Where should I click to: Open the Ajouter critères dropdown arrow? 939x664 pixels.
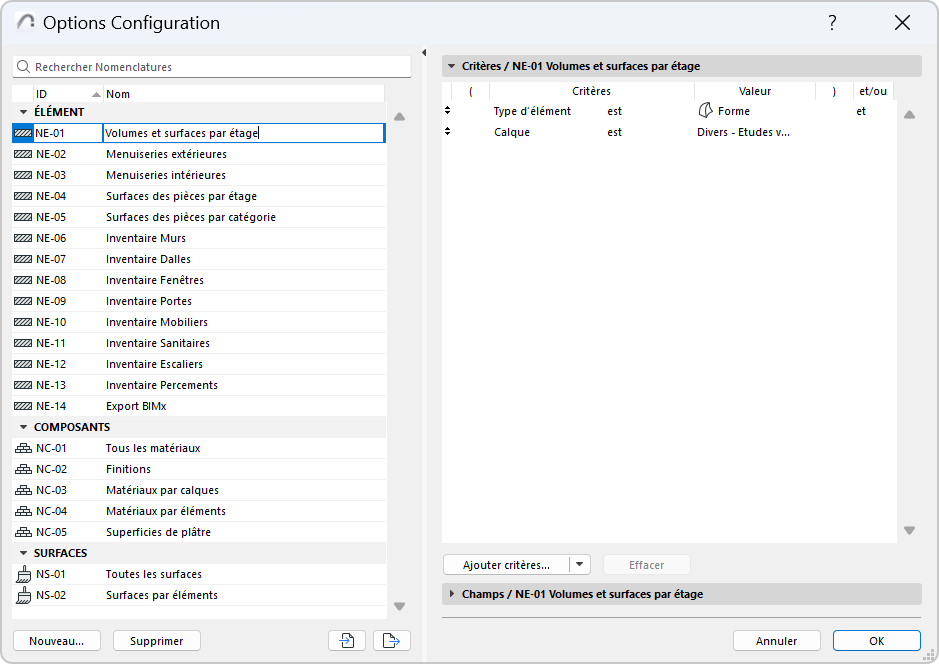(580, 565)
